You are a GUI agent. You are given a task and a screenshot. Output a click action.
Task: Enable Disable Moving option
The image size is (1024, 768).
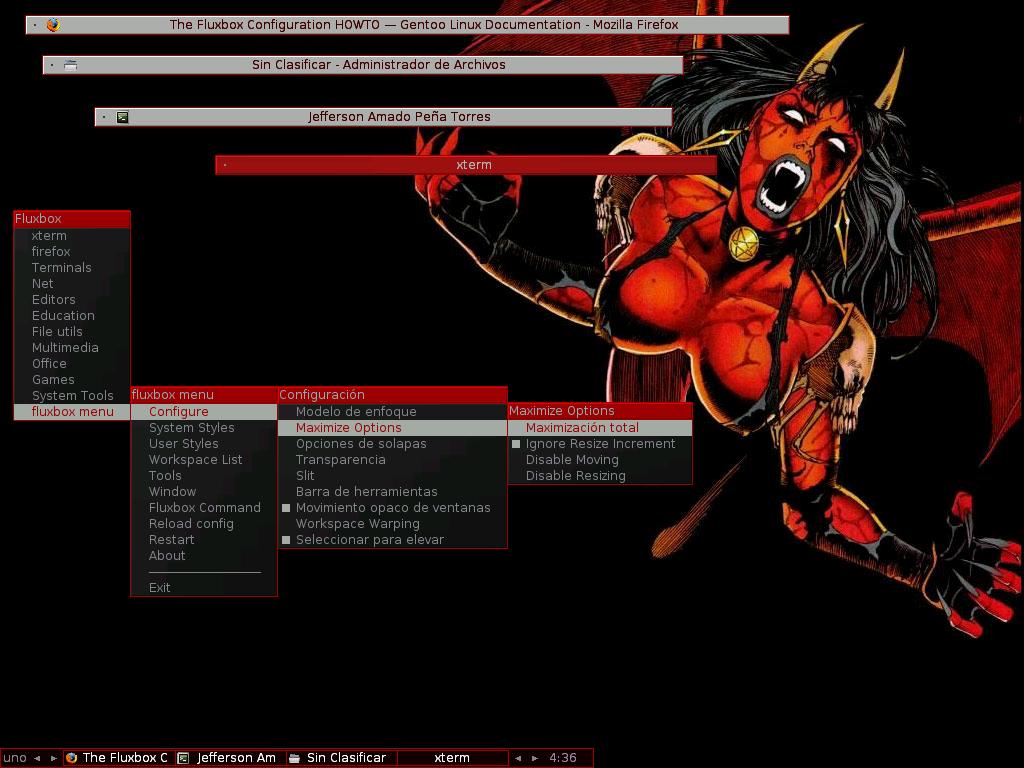pos(600,460)
